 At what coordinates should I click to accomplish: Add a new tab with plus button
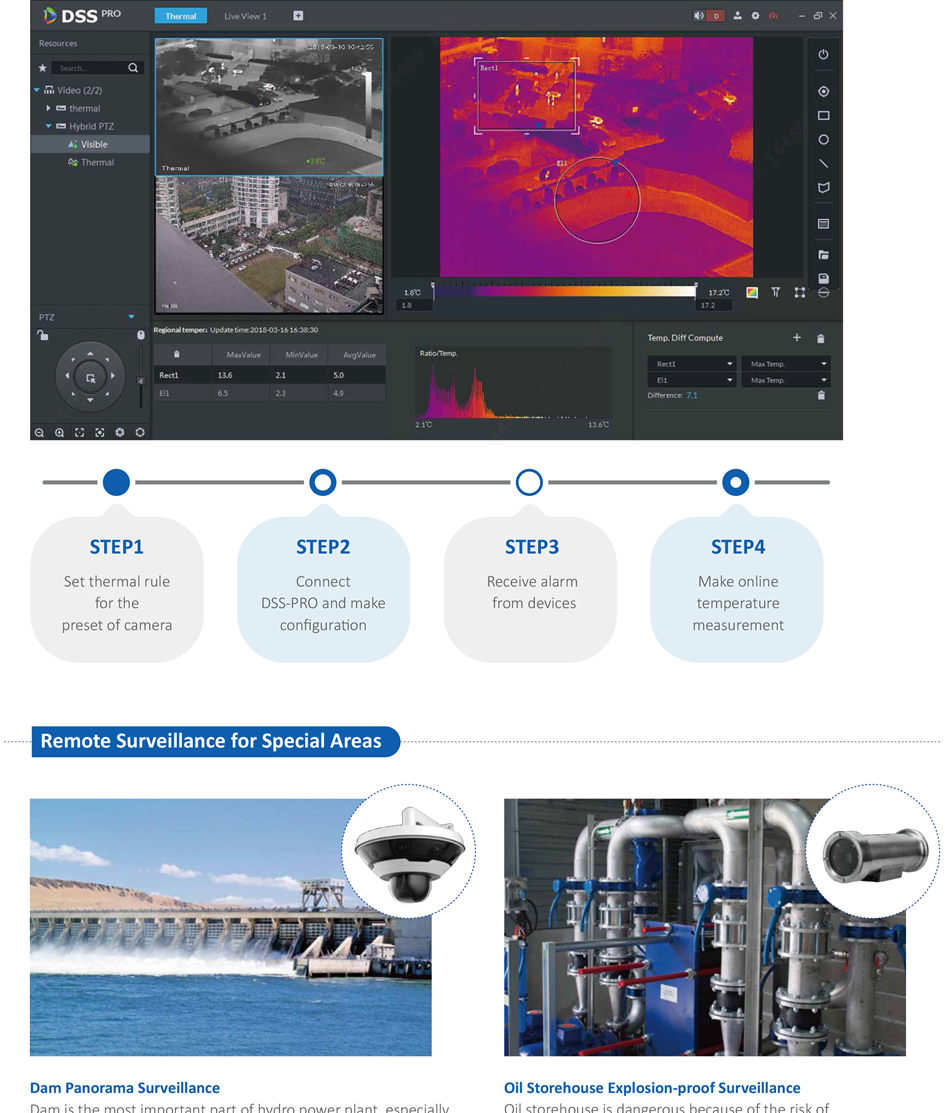(x=298, y=16)
